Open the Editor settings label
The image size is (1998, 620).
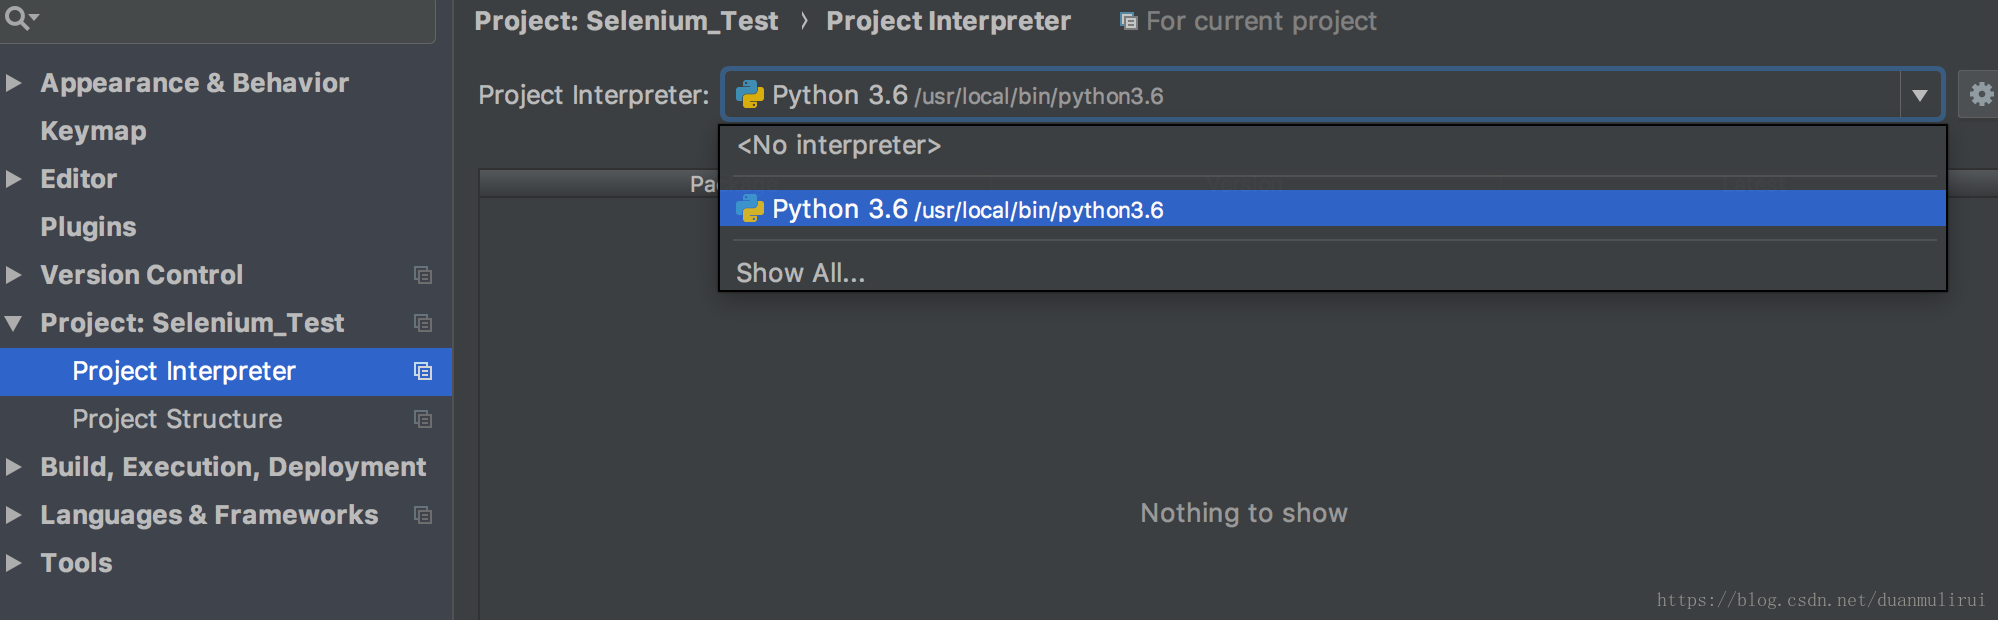tap(78, 179)
